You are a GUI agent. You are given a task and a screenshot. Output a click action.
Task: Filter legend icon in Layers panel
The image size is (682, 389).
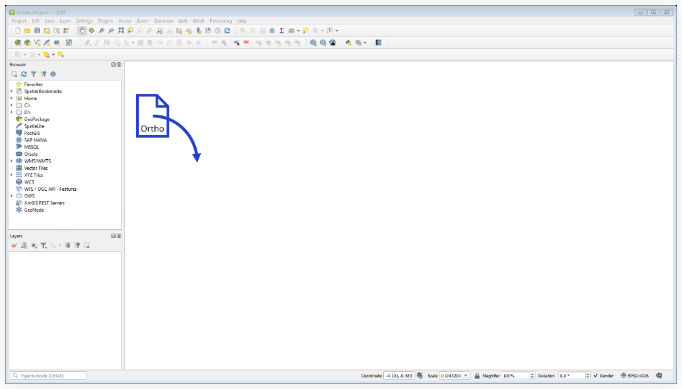click(x=43, y=245)
